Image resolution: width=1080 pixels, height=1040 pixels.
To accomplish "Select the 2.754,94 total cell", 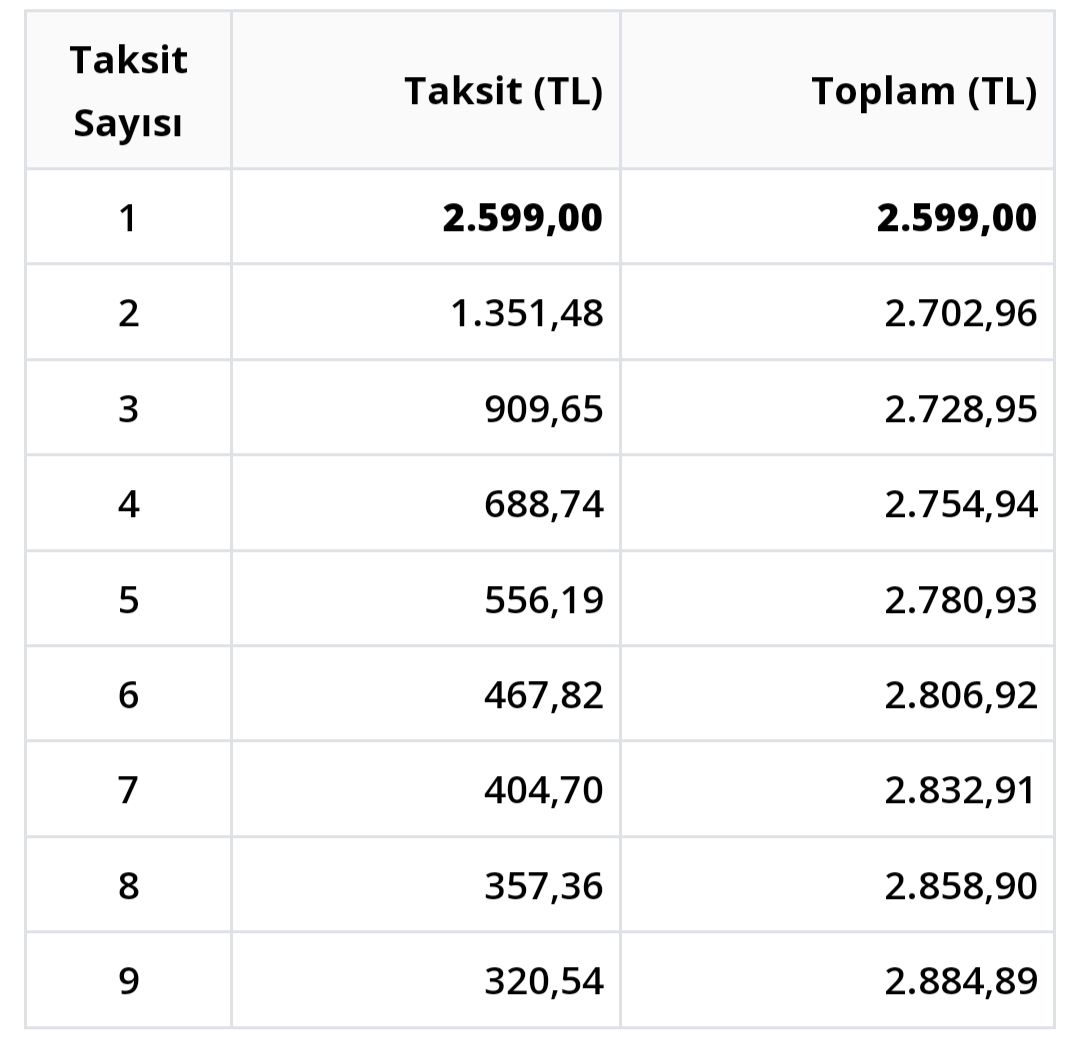I will [961, 505].
